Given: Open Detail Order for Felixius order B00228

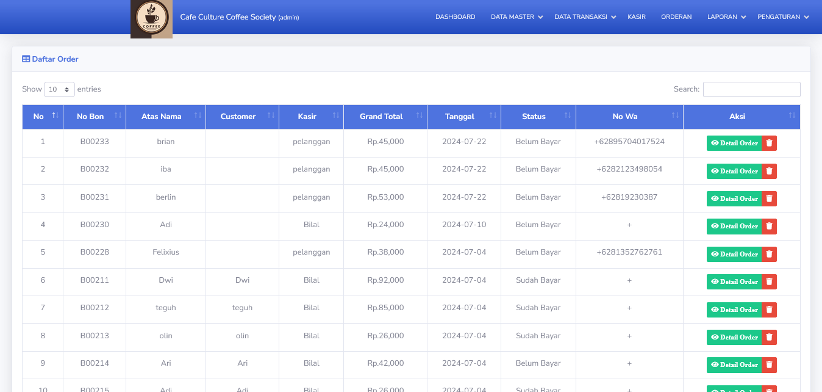Looking at the screenshot, I should click(x=734, y=254).
